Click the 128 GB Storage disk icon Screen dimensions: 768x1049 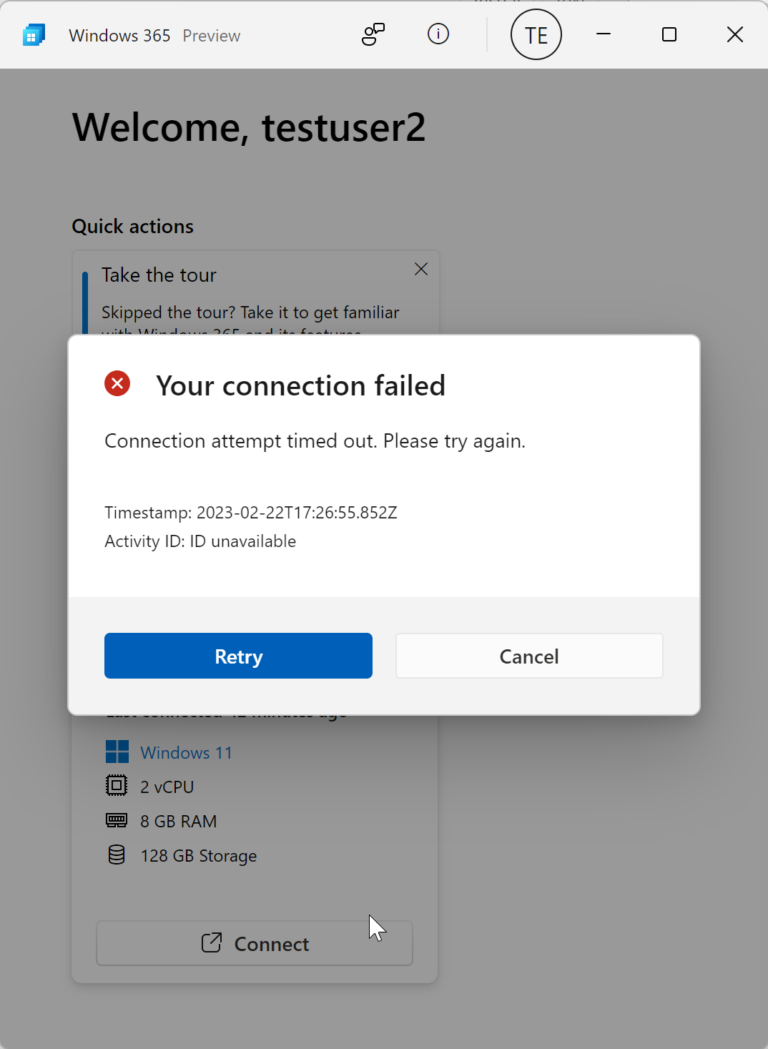(x=116, y=855)
